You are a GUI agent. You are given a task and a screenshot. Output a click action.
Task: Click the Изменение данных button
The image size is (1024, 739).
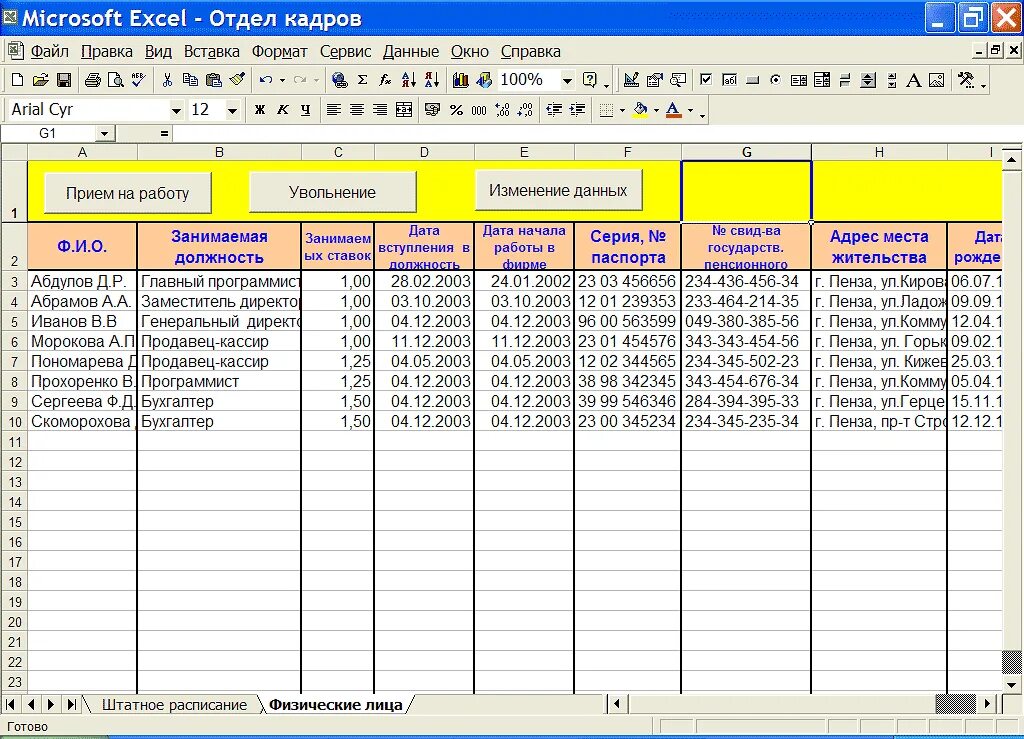[558, 190]
